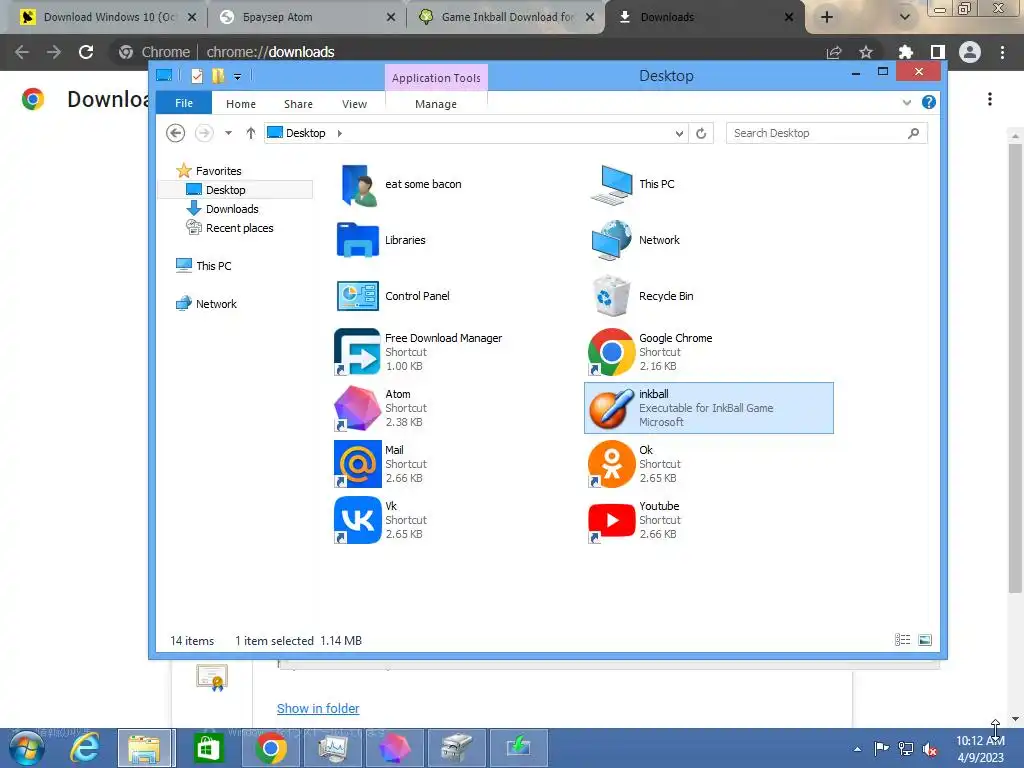Select the Mail shortcut icon
This screenshot has width=1024, height=768.
[x=357, y=464]
